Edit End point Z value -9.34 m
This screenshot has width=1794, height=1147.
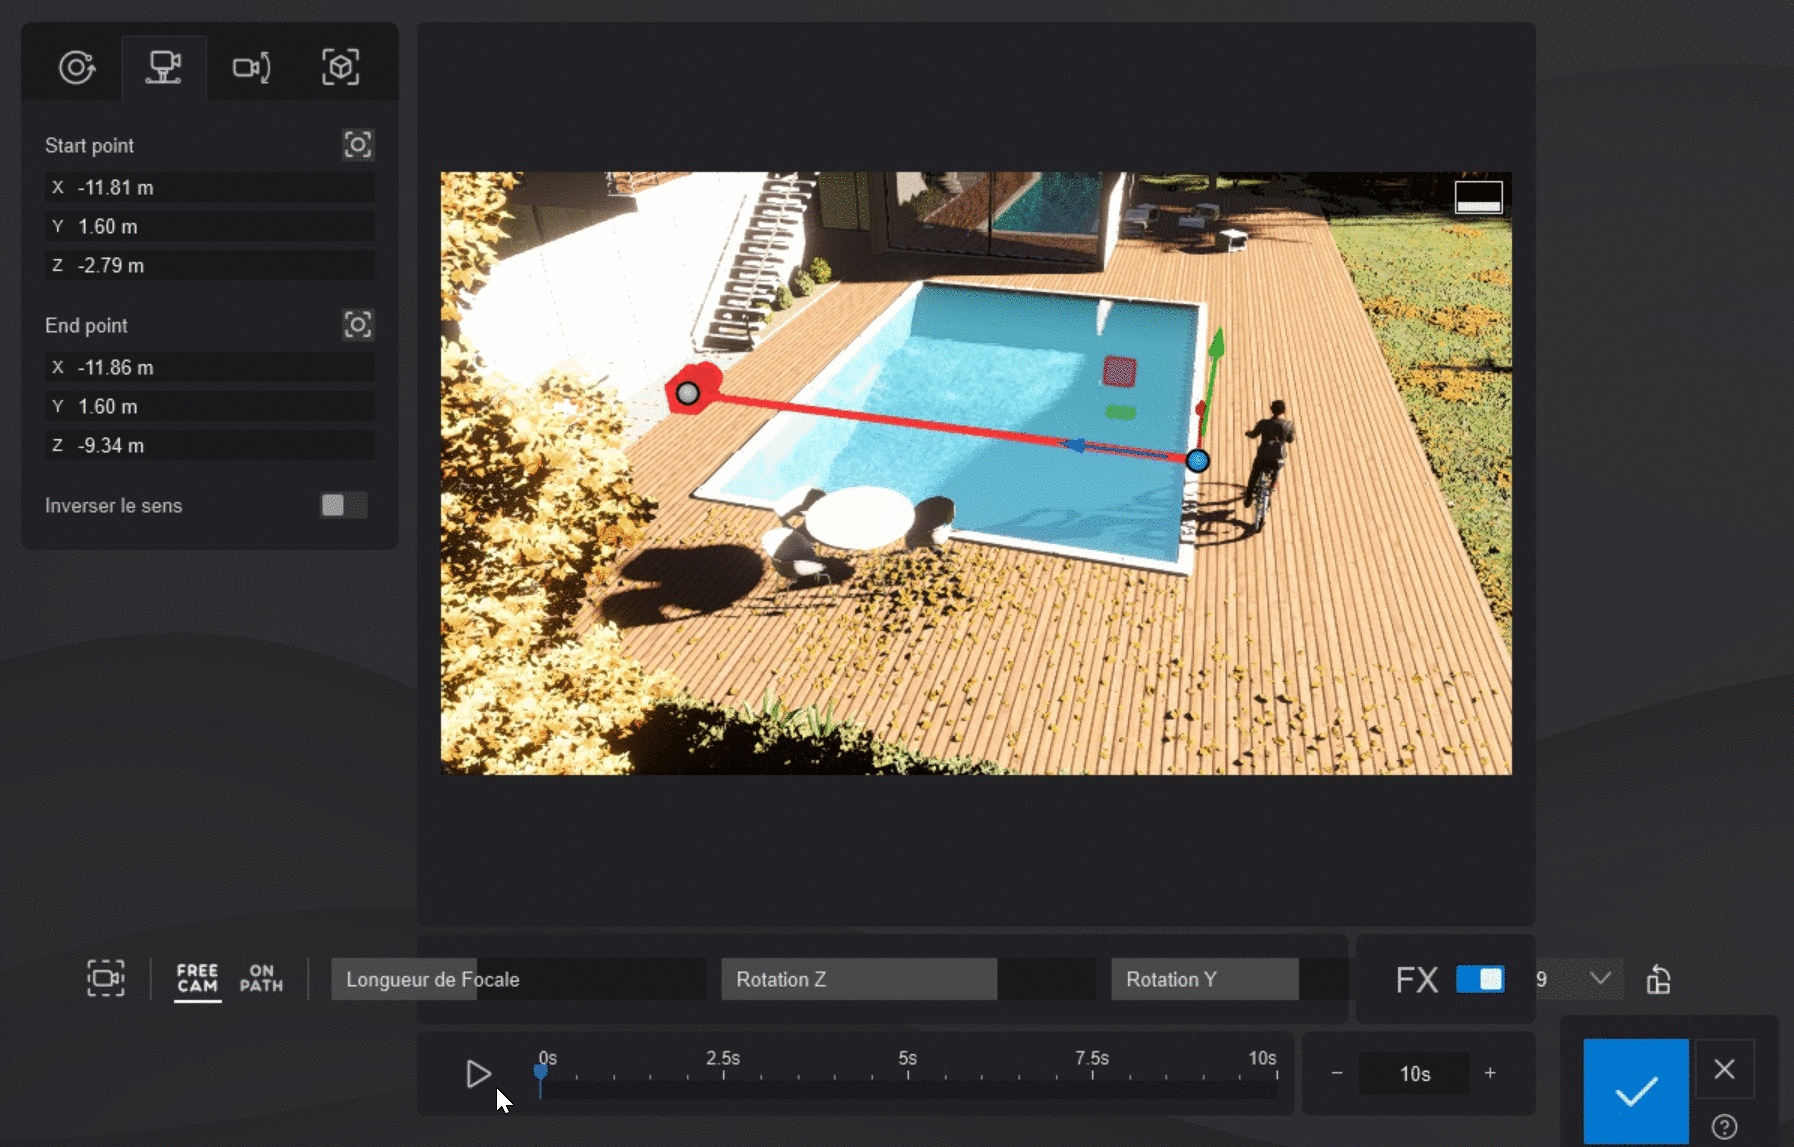tap(210, 445)
